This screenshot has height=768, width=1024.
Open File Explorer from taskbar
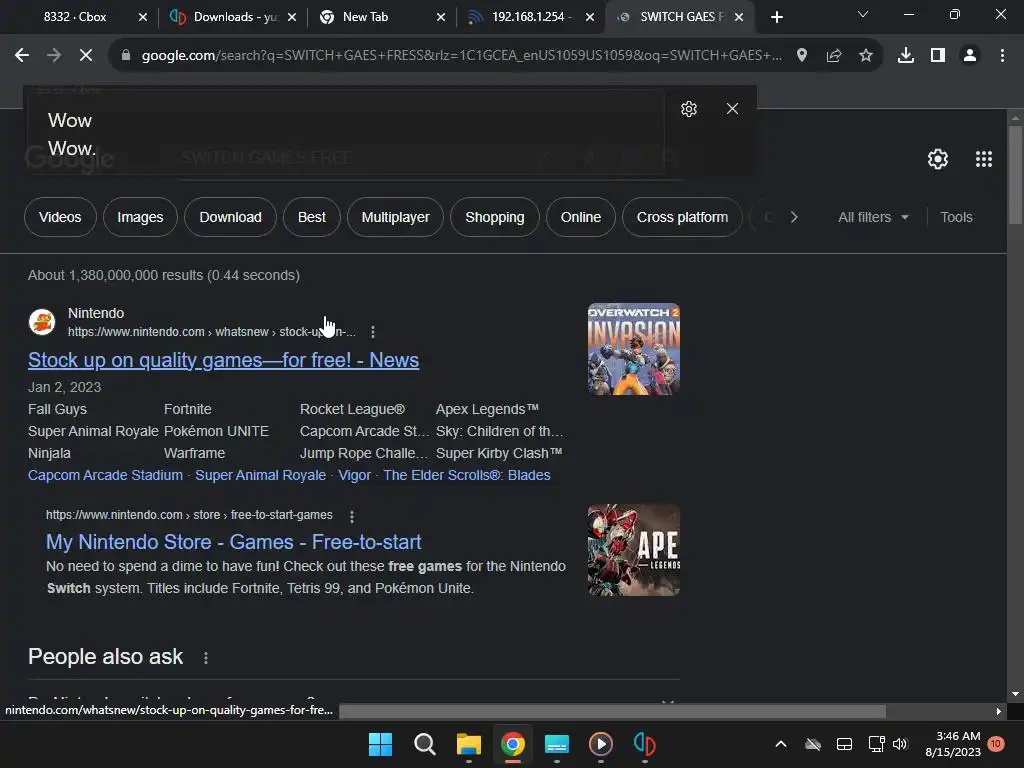(x=468, y=744)
